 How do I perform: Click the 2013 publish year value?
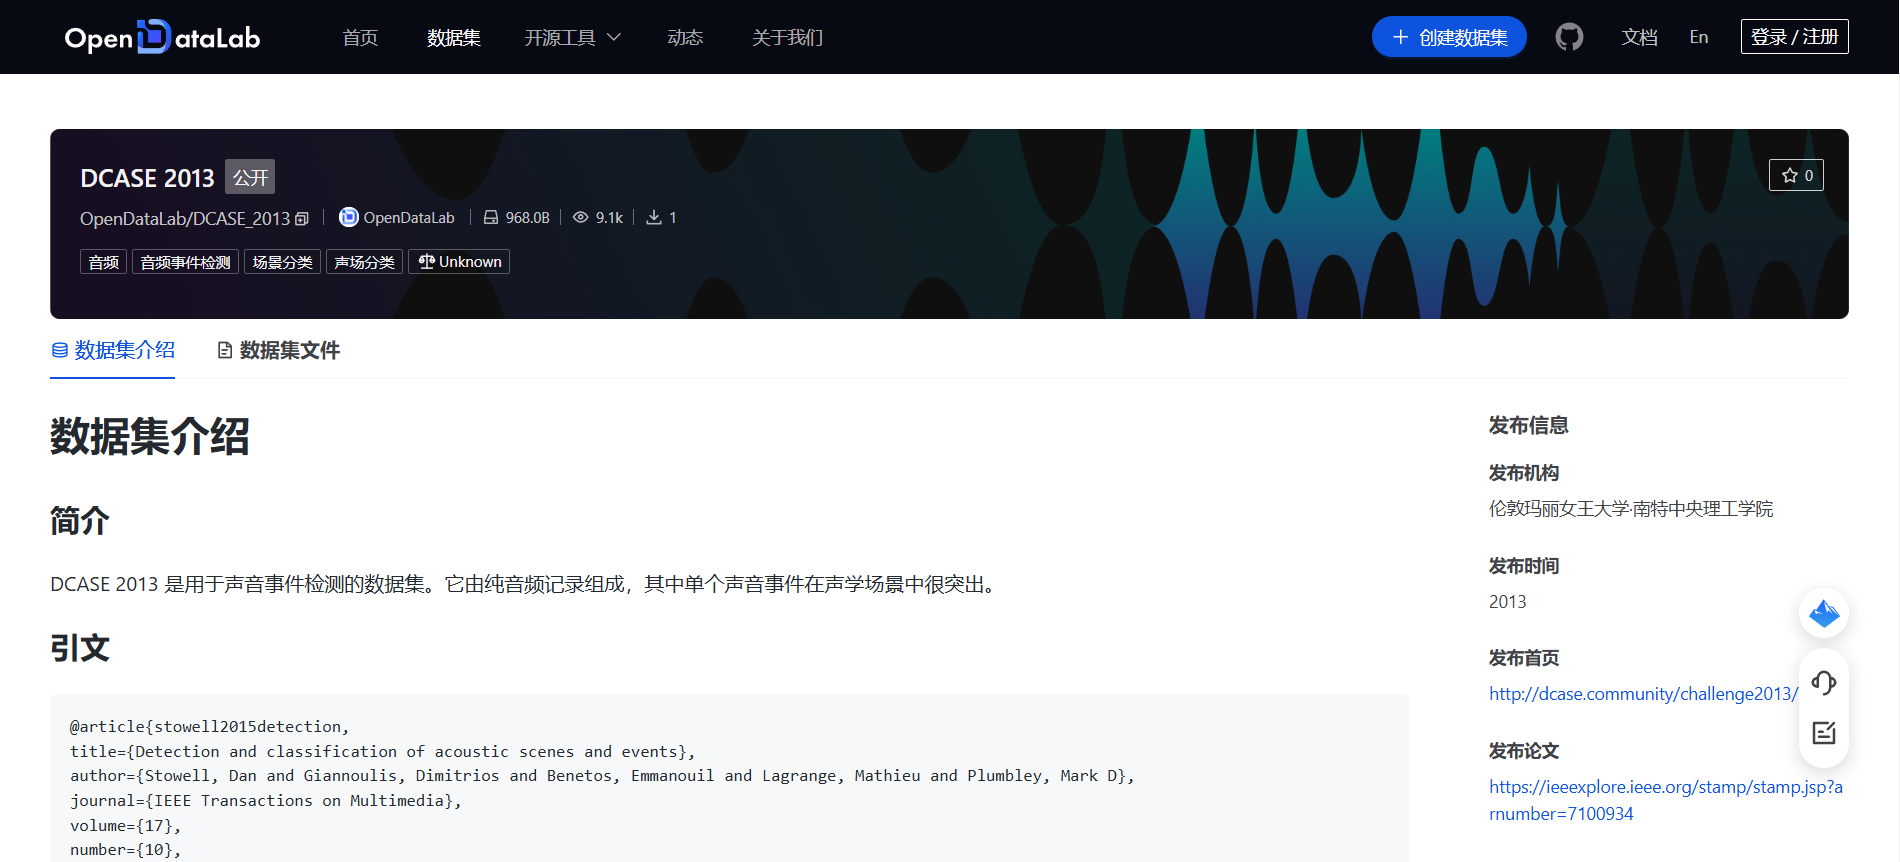coord(1508,602)
